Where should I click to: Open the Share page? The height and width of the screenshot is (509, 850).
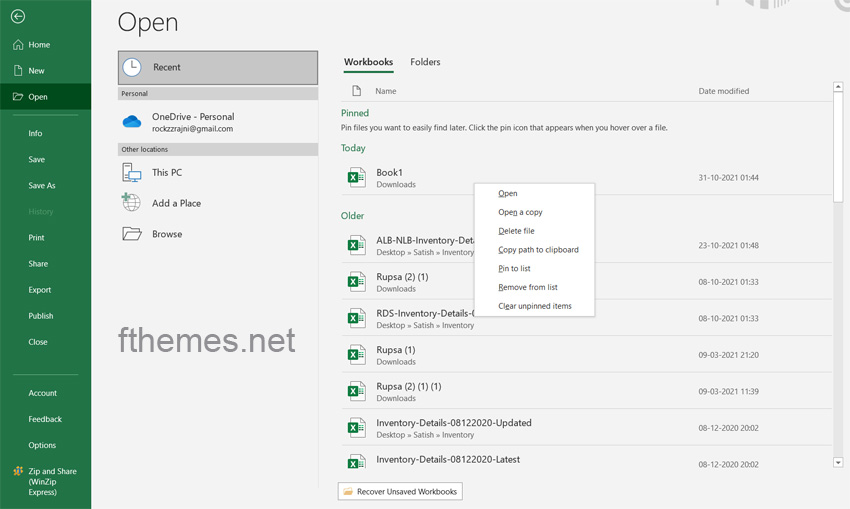point(38,263)
